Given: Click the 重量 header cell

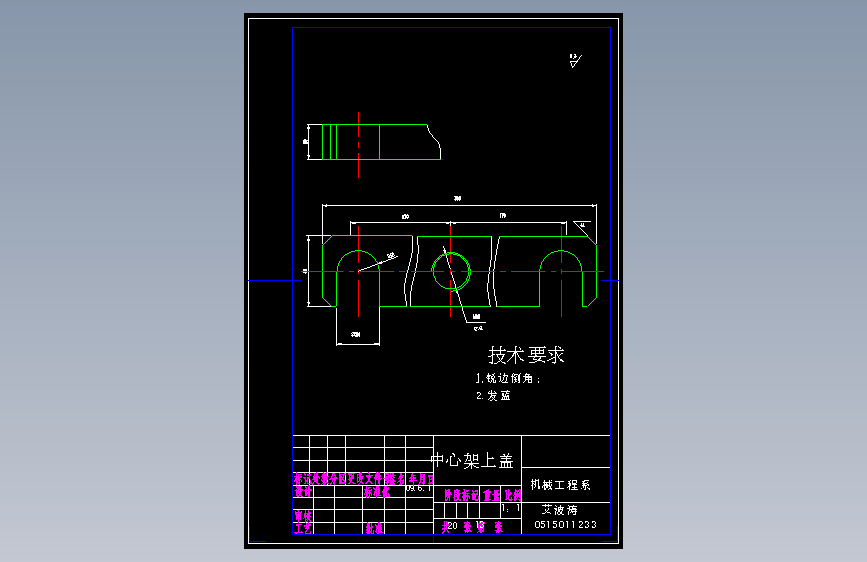Looking at the screenshot, I should pos(491,495).
